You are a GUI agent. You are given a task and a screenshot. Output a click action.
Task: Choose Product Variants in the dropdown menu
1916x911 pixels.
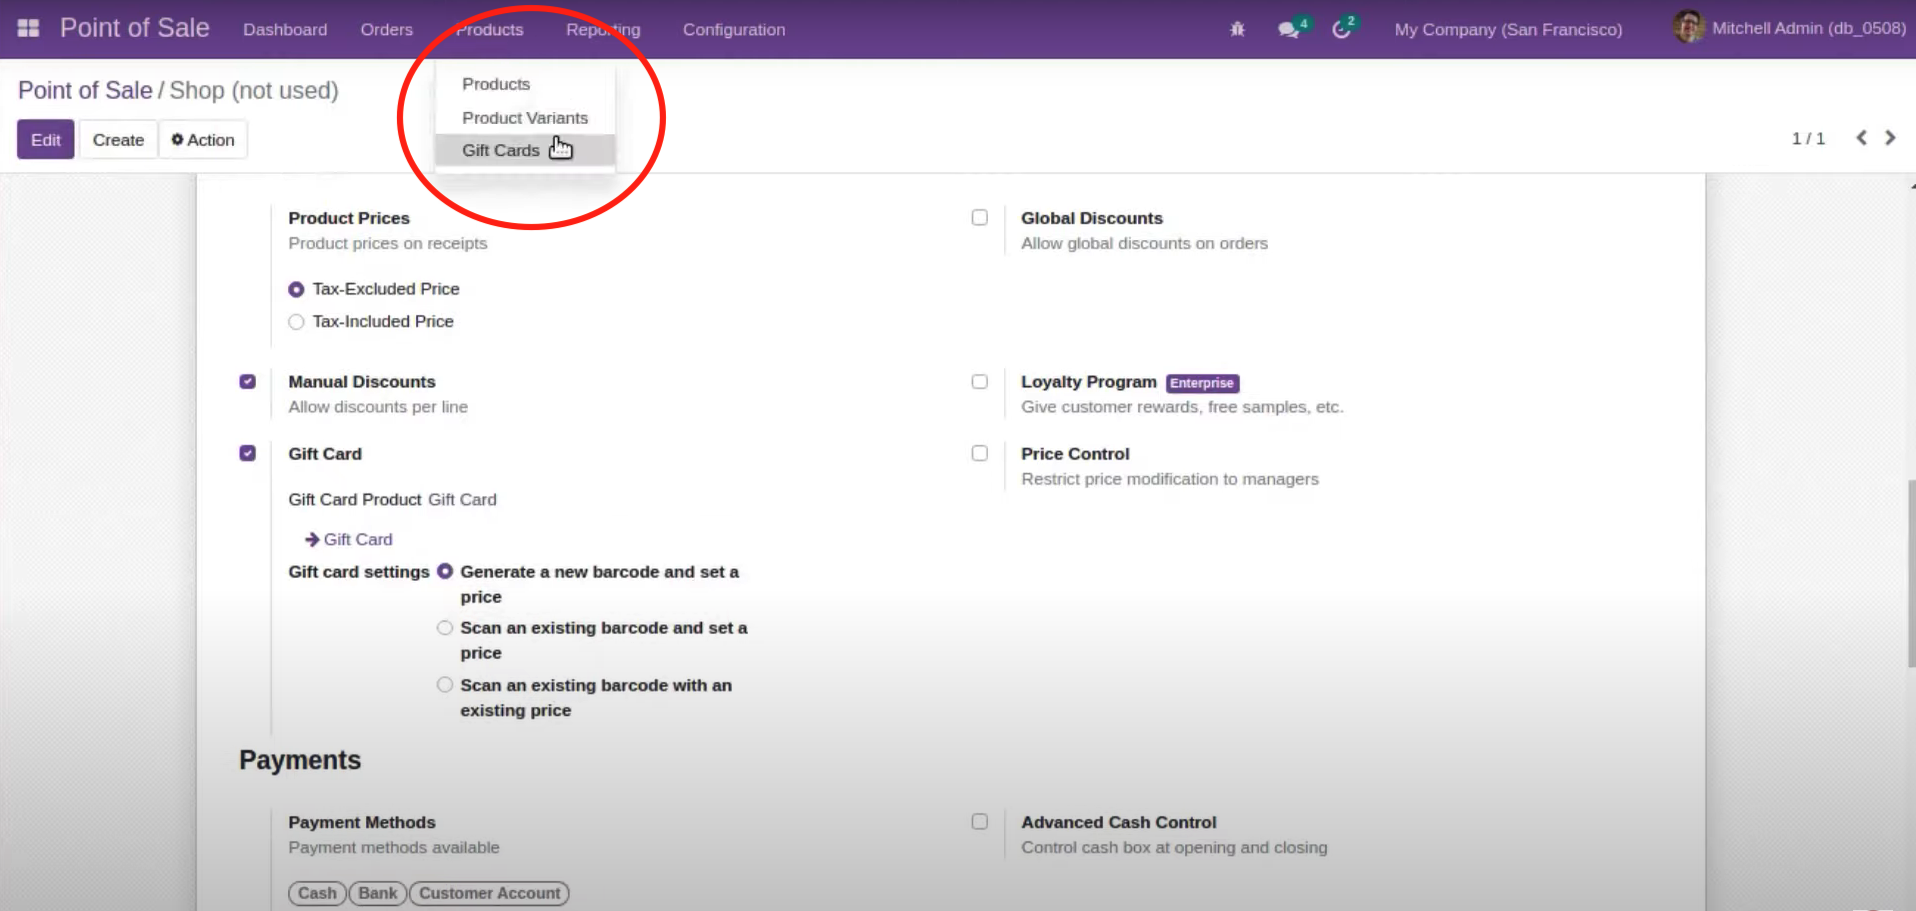[524, 118]
